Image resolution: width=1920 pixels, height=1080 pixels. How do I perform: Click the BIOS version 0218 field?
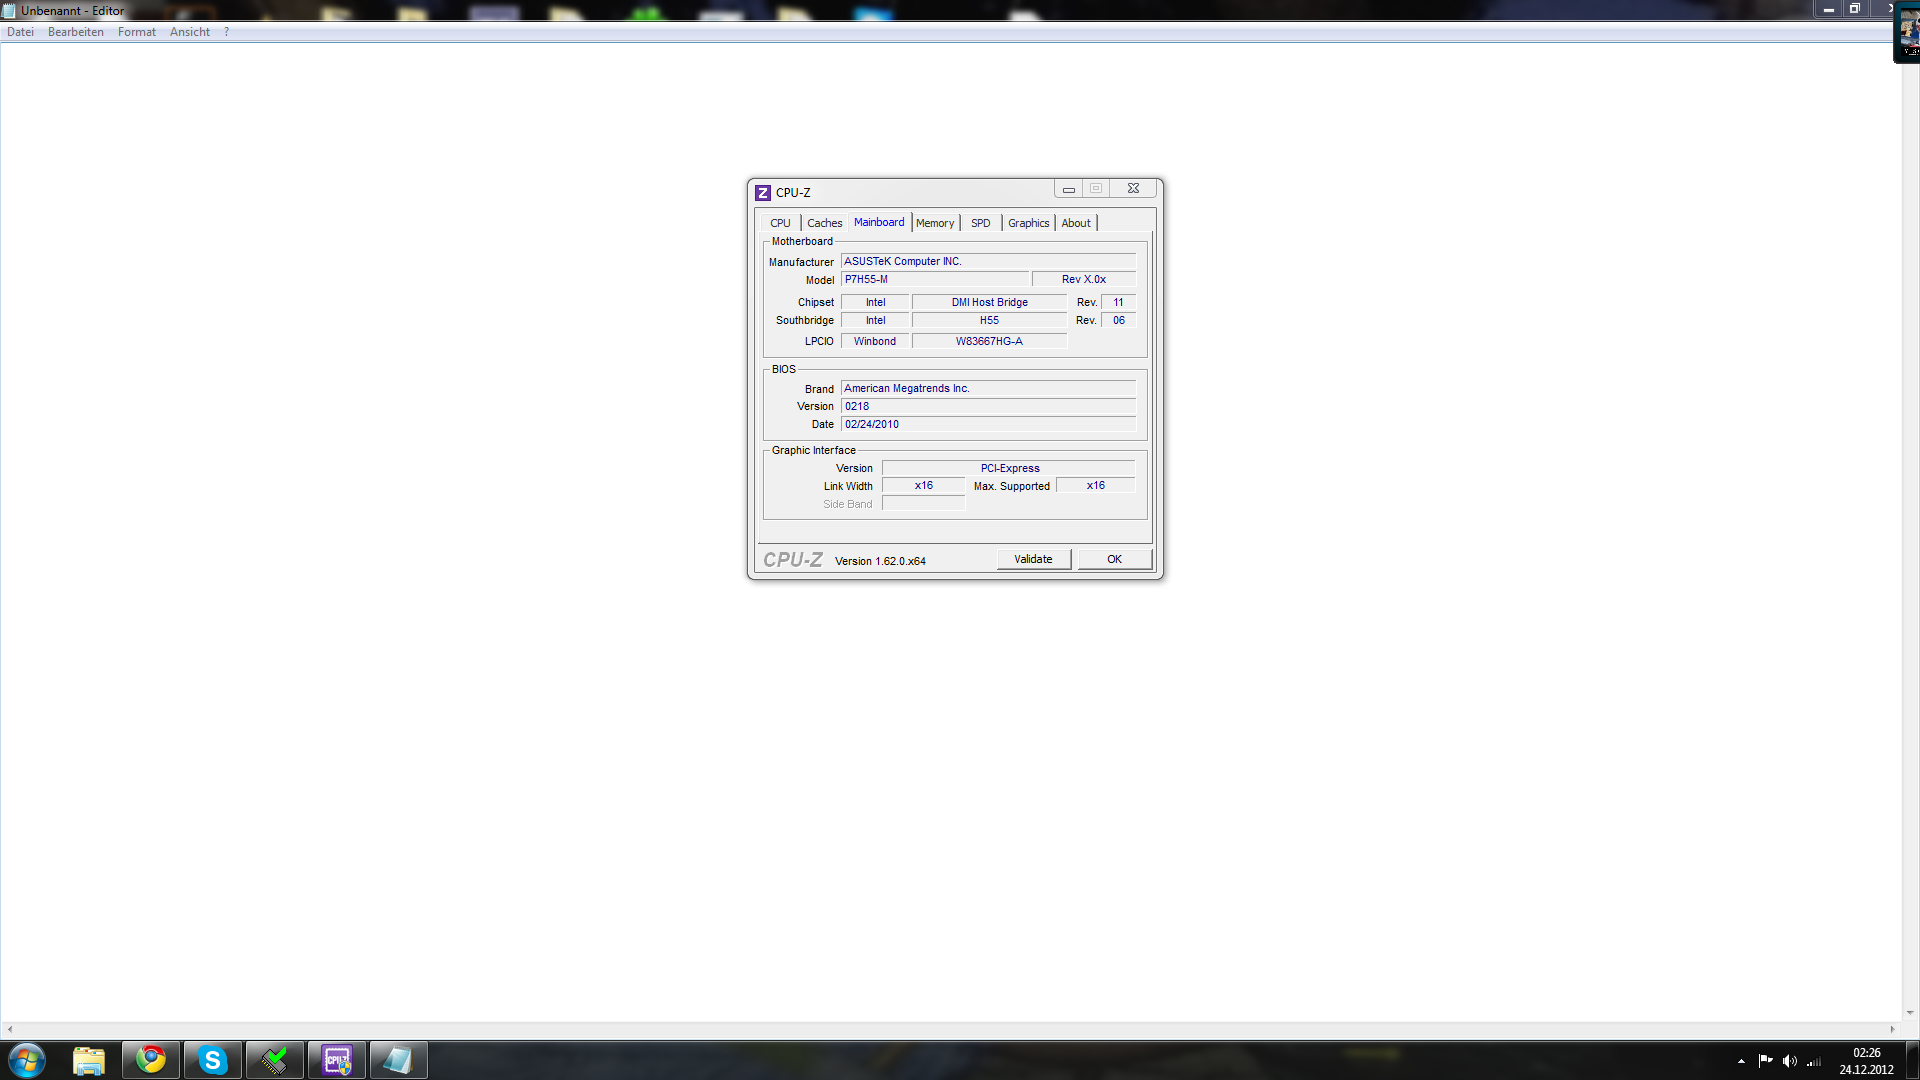[988, 406]
